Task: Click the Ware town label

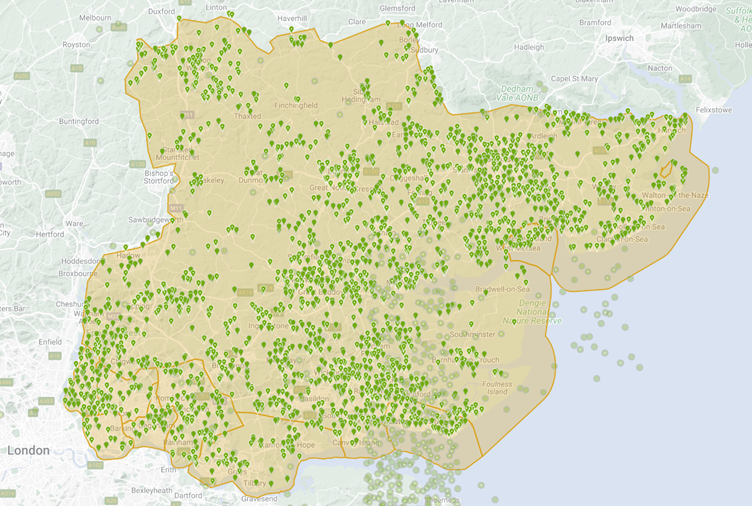Action: [74, 223]
